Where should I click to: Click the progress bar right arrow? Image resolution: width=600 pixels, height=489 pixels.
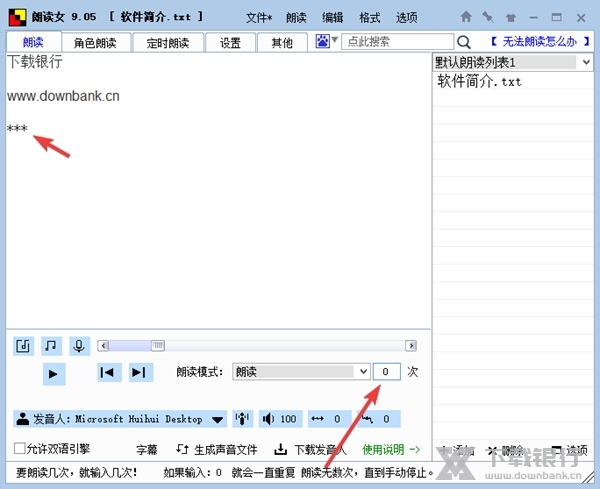click(x=411, y=346)
